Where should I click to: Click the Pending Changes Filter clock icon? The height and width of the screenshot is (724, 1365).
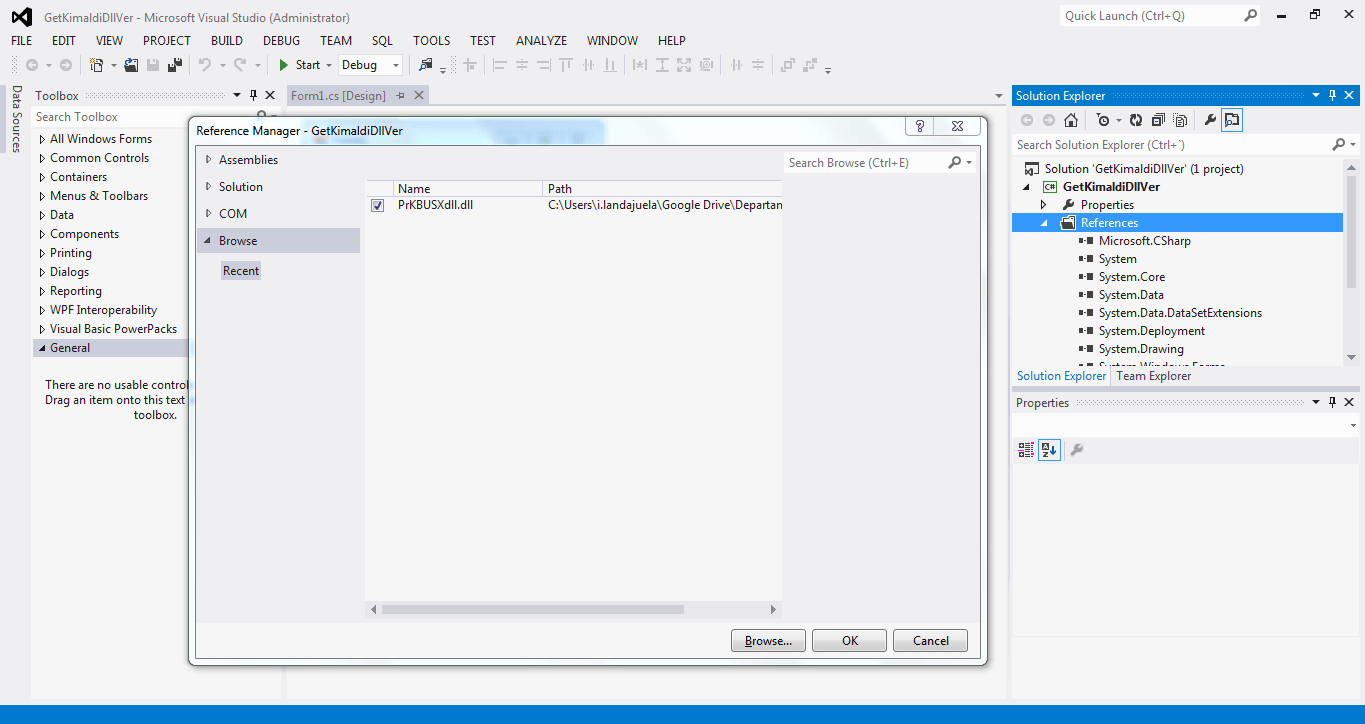pos(1102,120)
